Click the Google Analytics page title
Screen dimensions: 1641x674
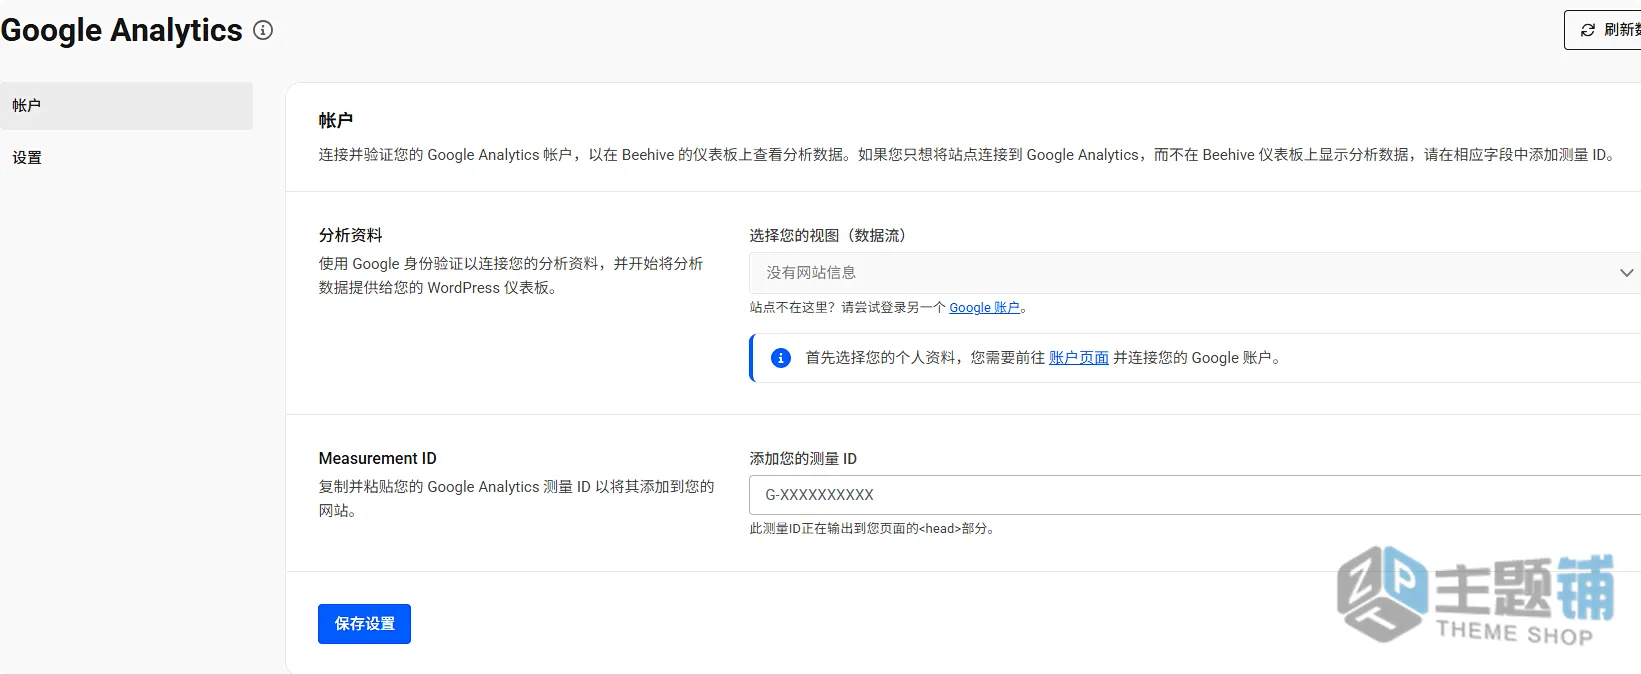(x=121, y=30)
